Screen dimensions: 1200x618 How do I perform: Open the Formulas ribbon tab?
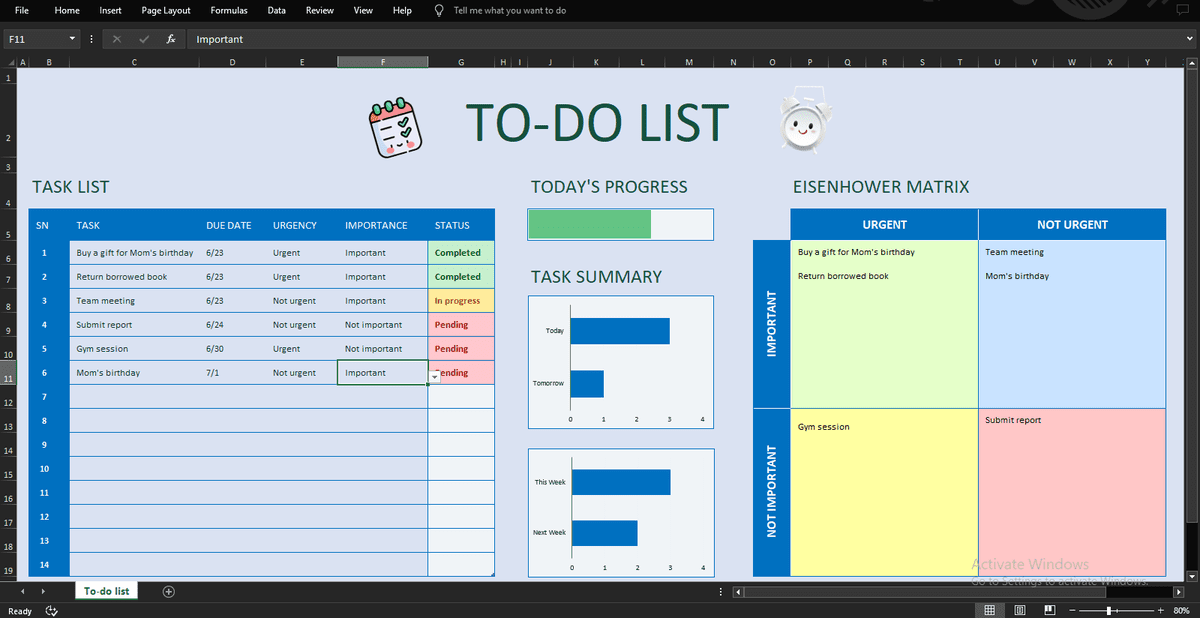pyautogui.click(x=229, y=11)
